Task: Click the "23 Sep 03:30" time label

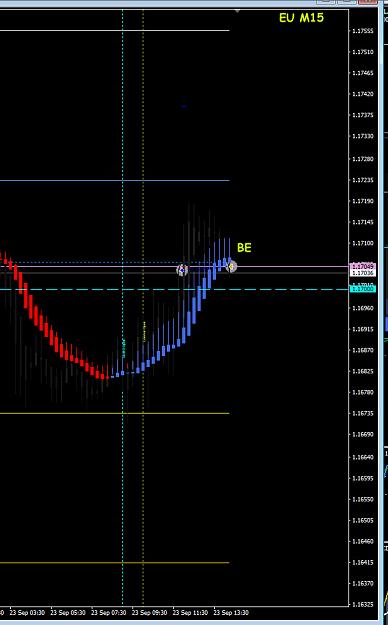Action: [x=27, y=612]
